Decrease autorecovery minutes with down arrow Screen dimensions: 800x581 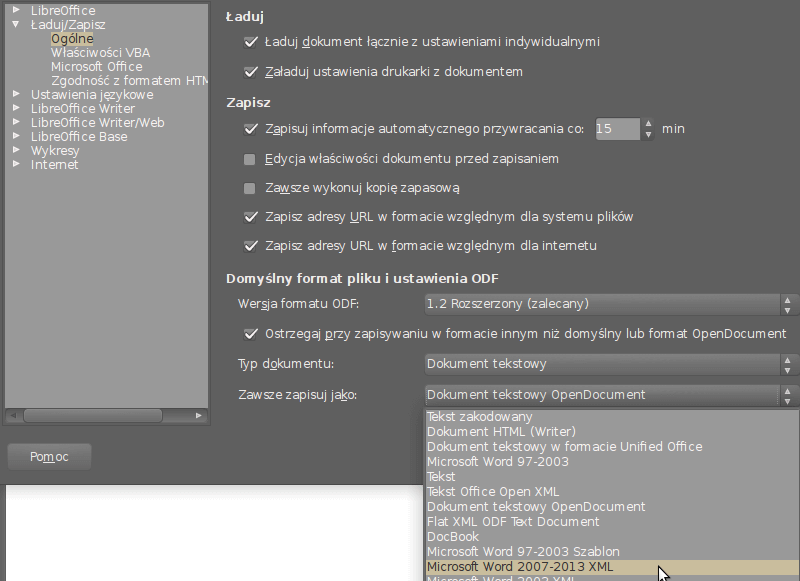click(648, 135)
